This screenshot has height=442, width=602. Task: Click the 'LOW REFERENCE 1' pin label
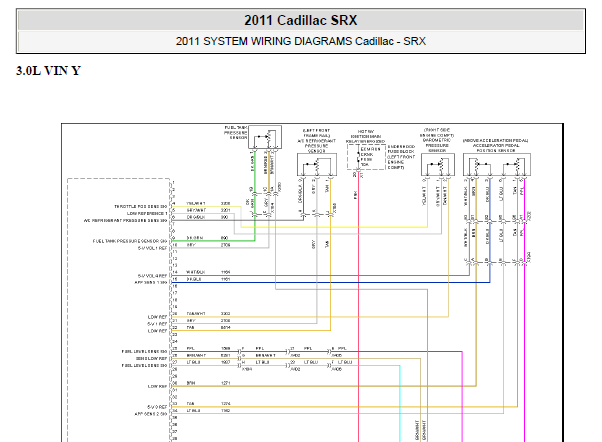pos(147,214)
